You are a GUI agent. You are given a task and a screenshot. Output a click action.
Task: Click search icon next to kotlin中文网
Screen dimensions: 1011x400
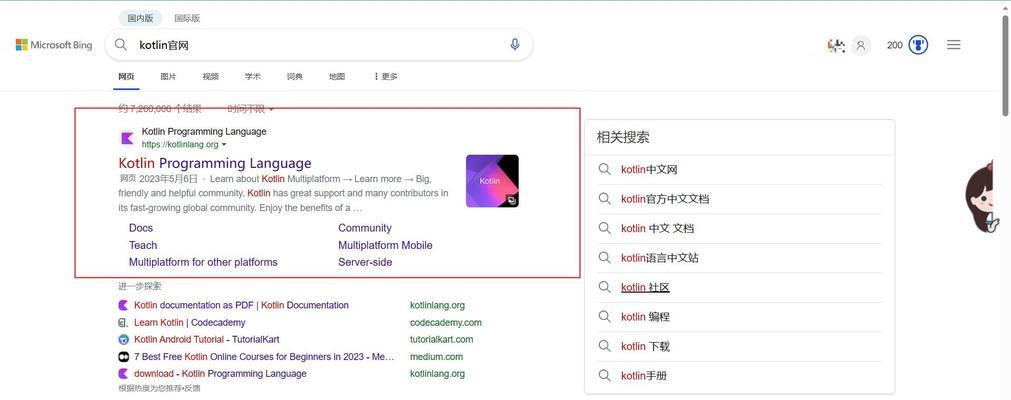pos(604,169)
